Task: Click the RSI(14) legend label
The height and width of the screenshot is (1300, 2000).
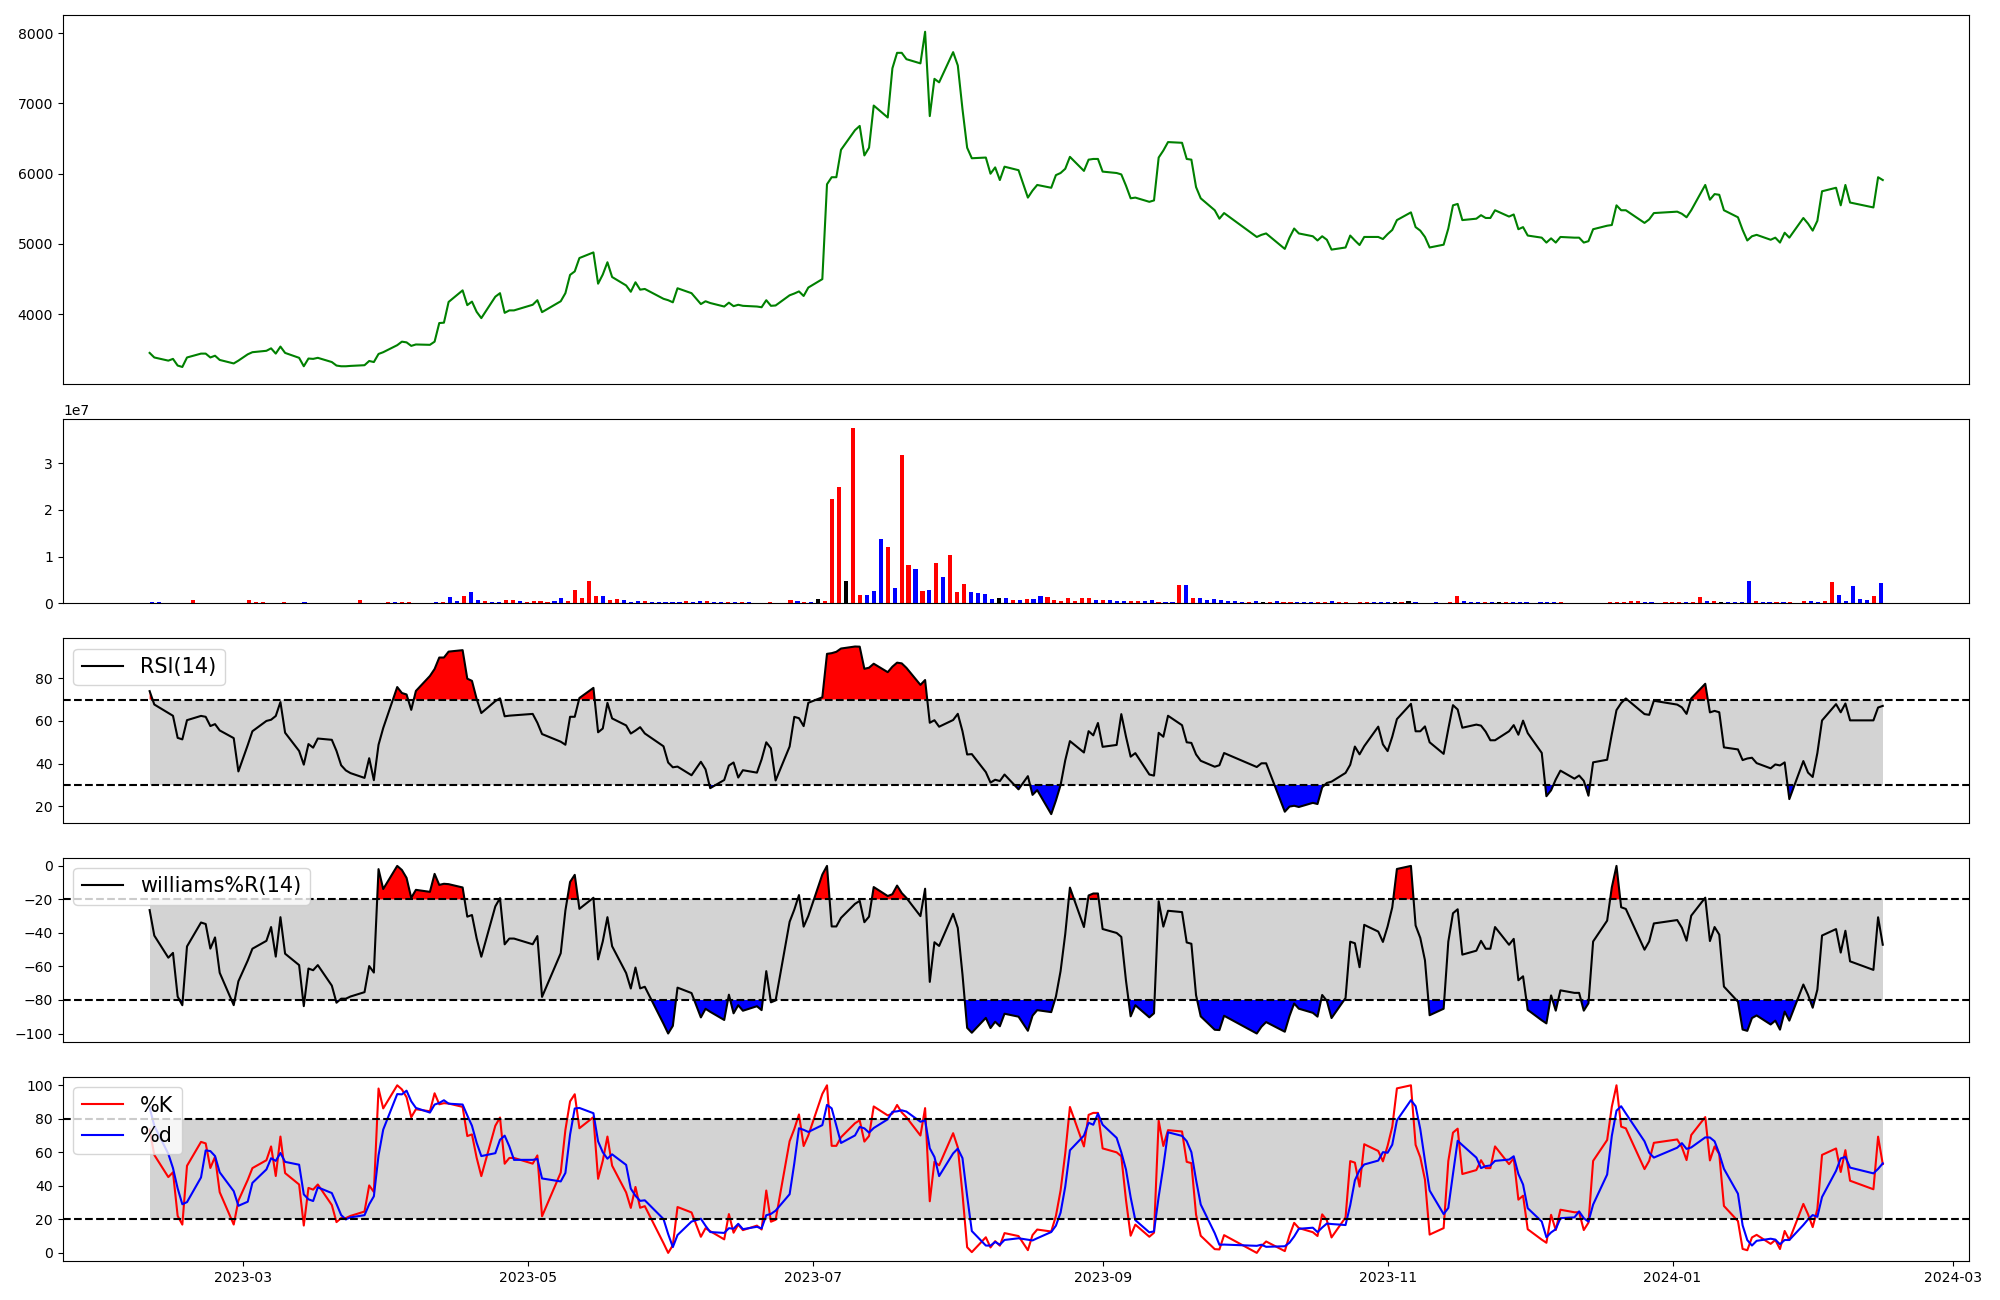Action: click(178, 666)
